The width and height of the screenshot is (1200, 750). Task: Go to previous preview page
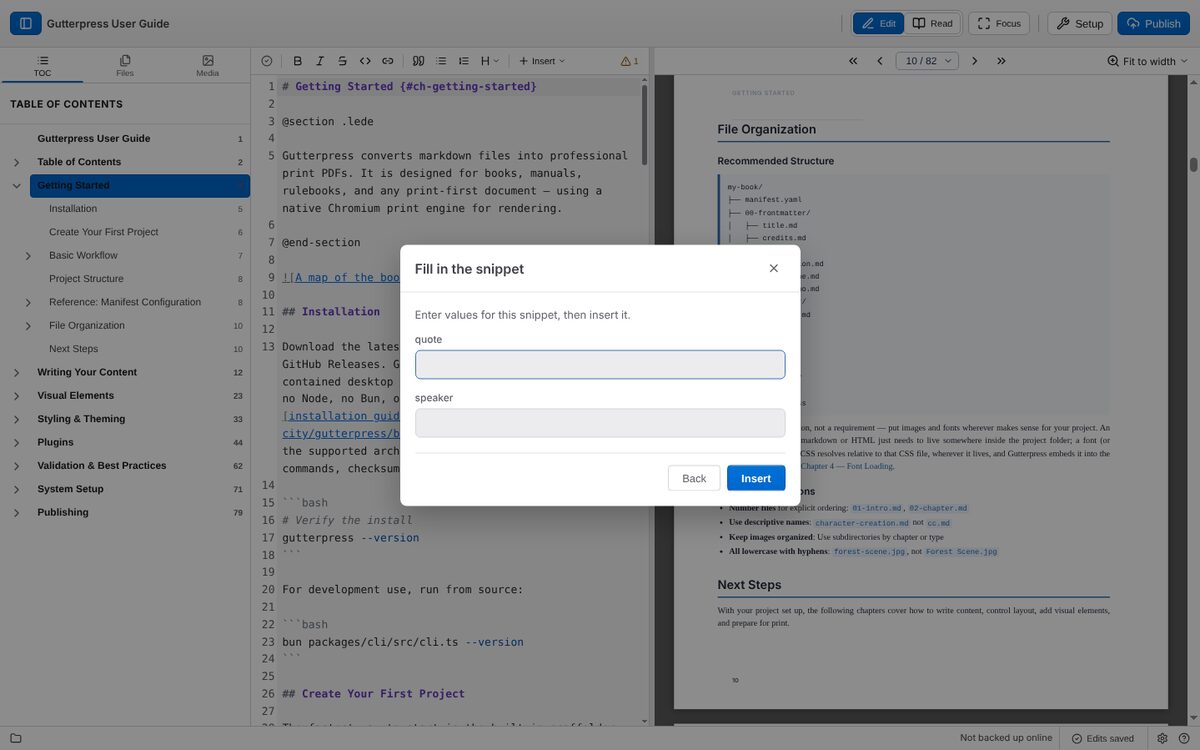(x=880, y=61)
